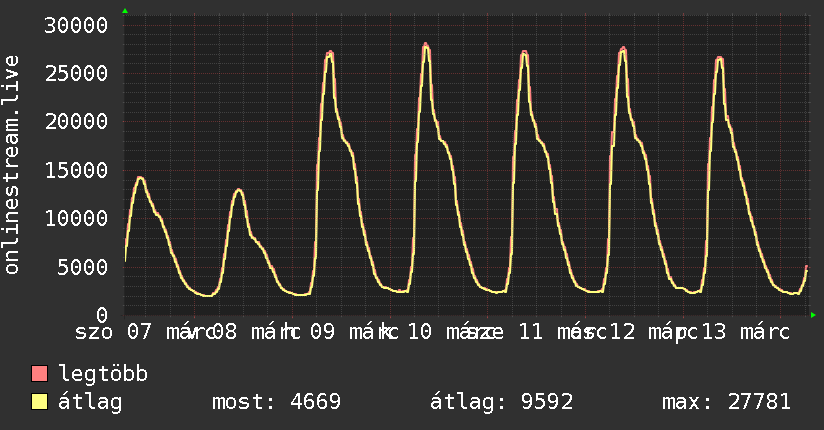Click the 0 y-axis label

tap(102, 315)
